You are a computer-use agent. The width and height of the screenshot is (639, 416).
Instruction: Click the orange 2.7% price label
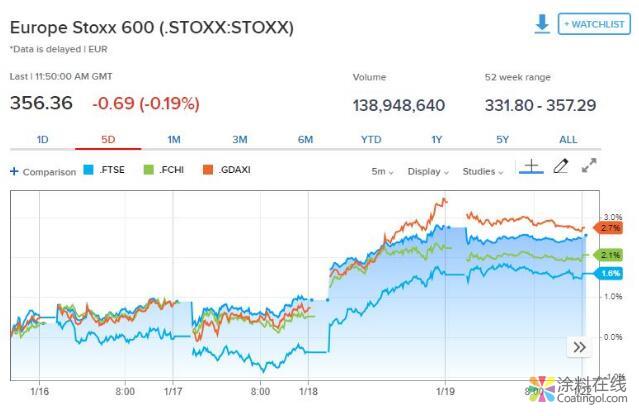point(611,228)
